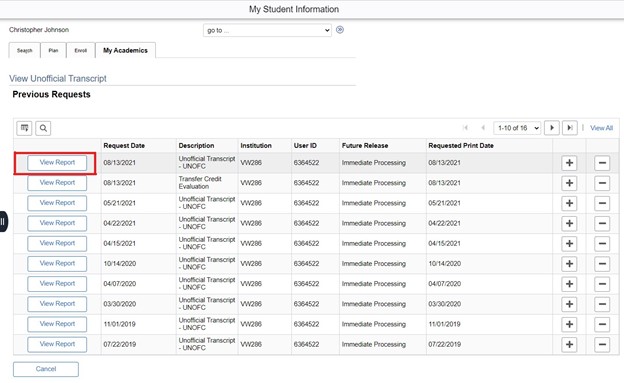View report for the 10/14/2020 request
The height and width of the screenshot is (383, 624).
[x=57, y=263]
